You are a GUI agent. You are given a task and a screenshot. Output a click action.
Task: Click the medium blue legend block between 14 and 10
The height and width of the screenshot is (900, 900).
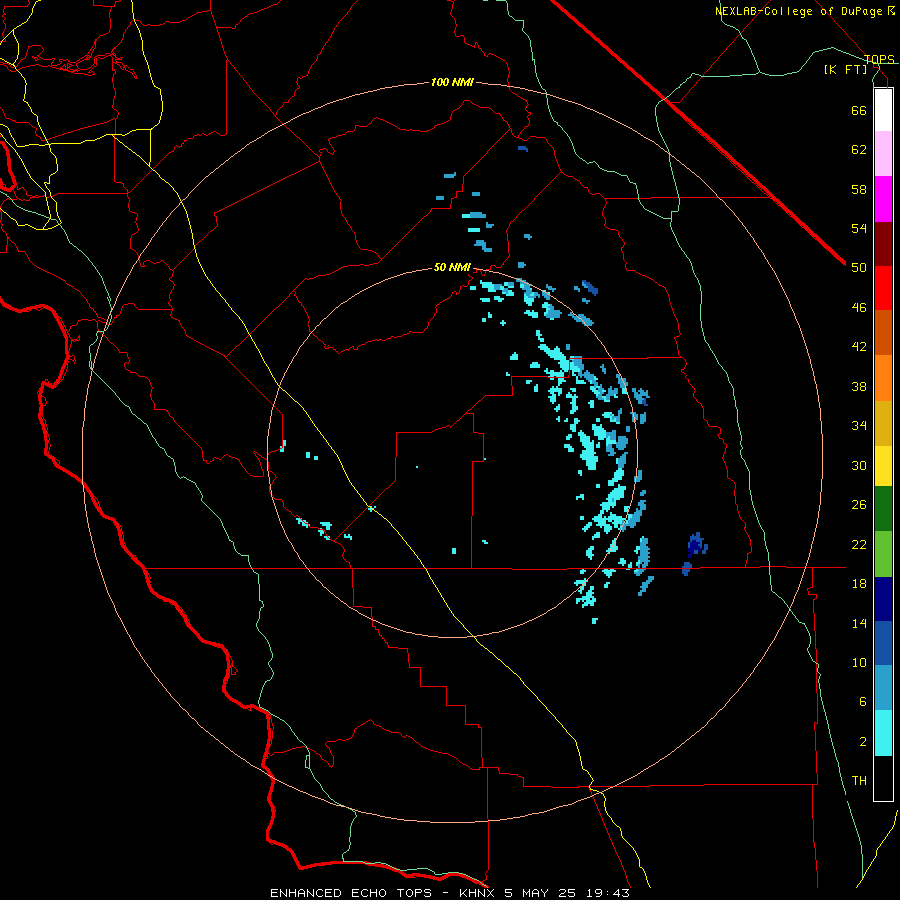883,643
